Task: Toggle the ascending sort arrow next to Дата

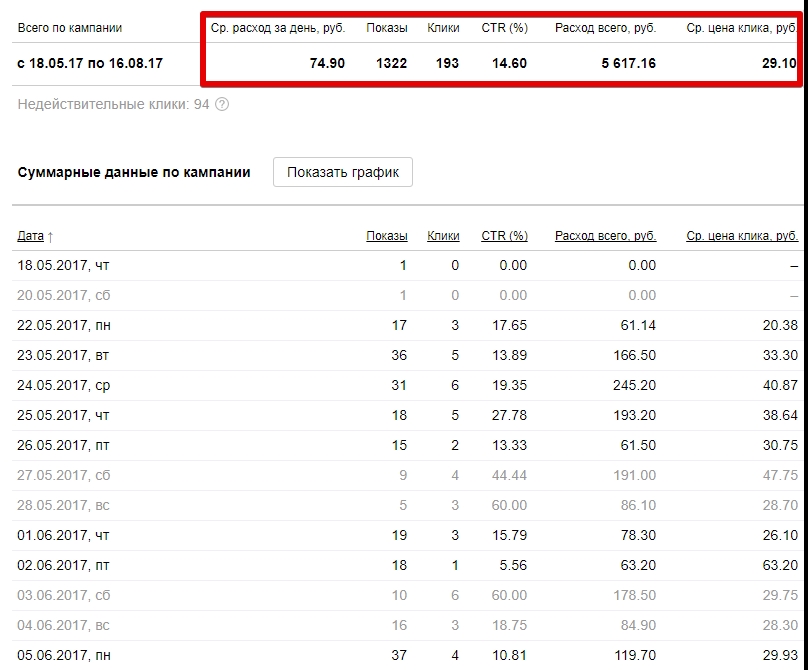Action: pos(50,237)
